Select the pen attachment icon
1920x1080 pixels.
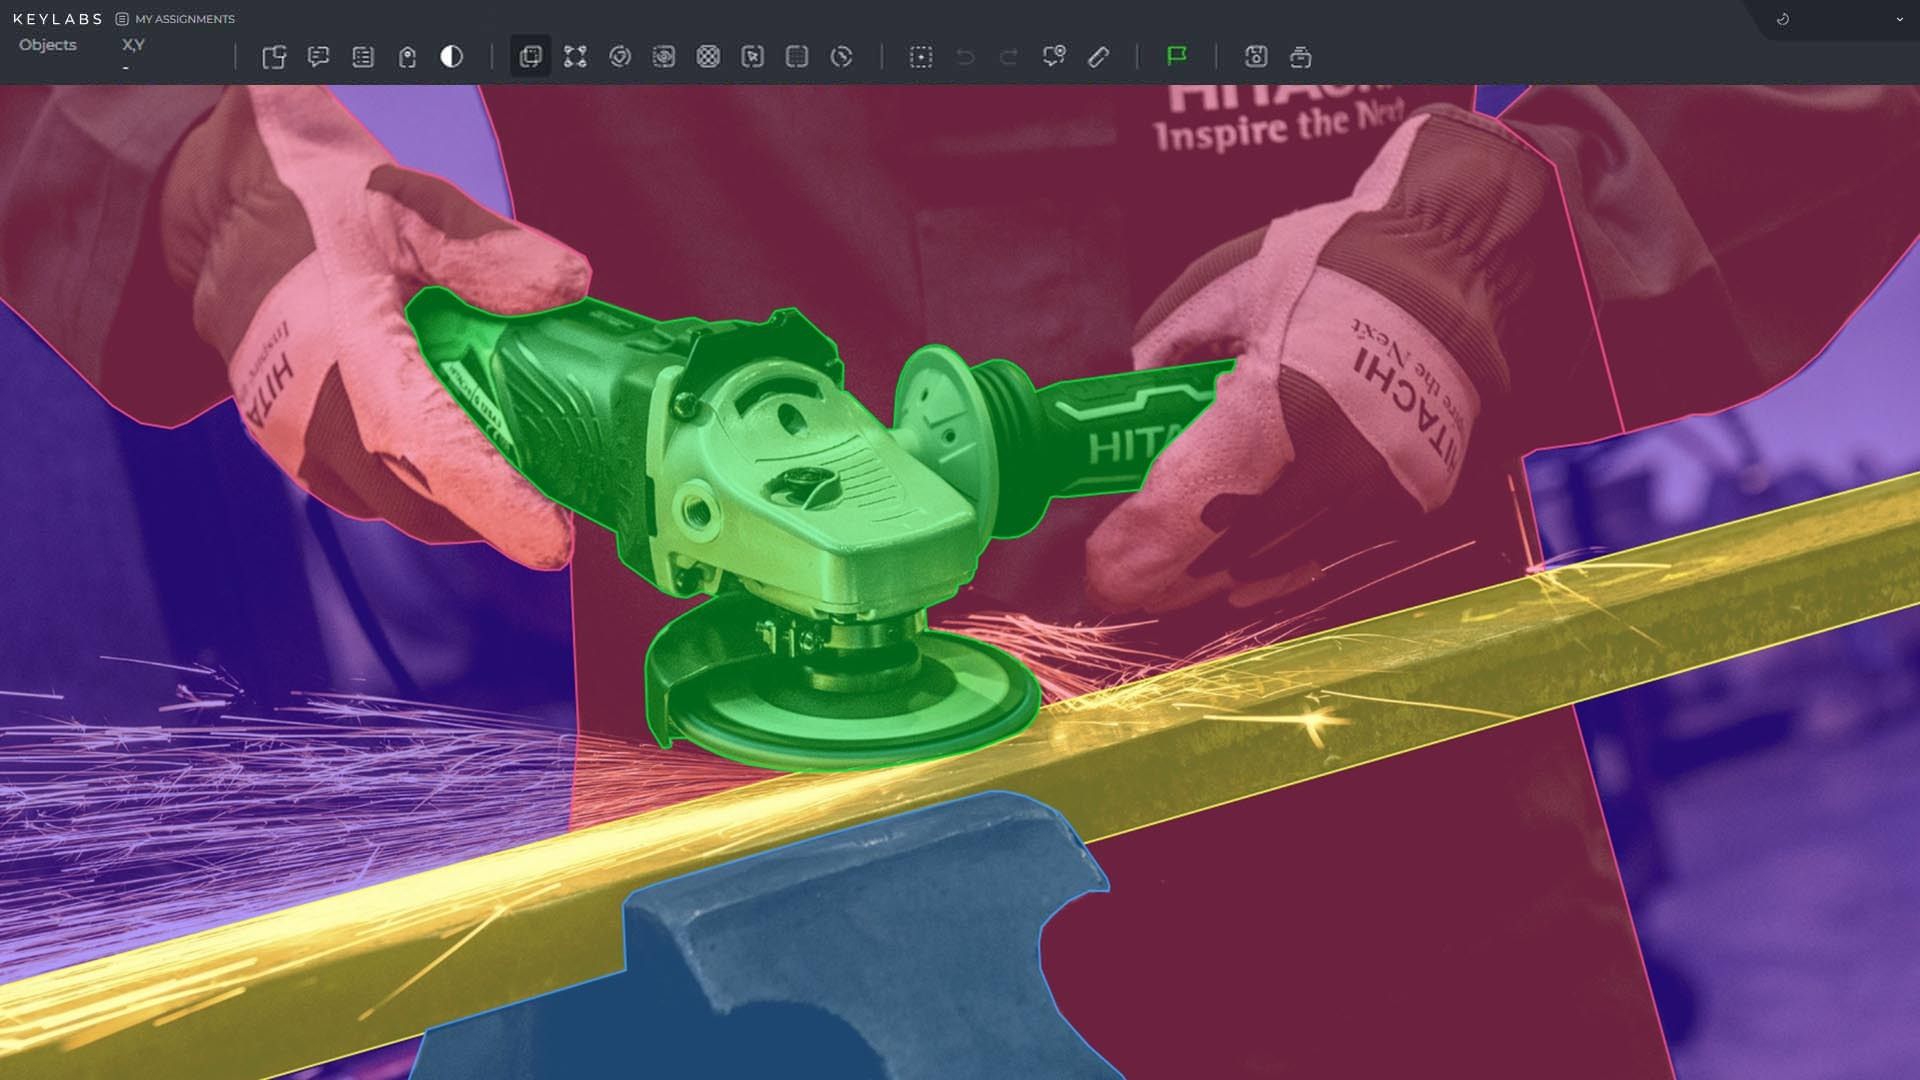coord(1098,58)
